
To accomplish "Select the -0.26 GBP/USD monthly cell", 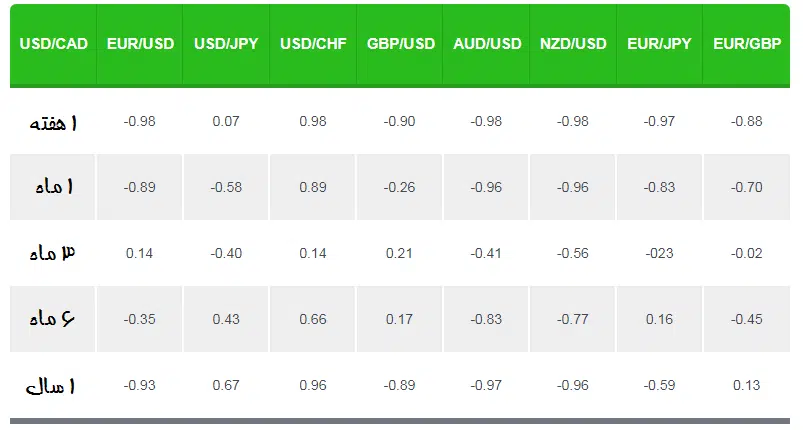I will click(x=399, y=187).
